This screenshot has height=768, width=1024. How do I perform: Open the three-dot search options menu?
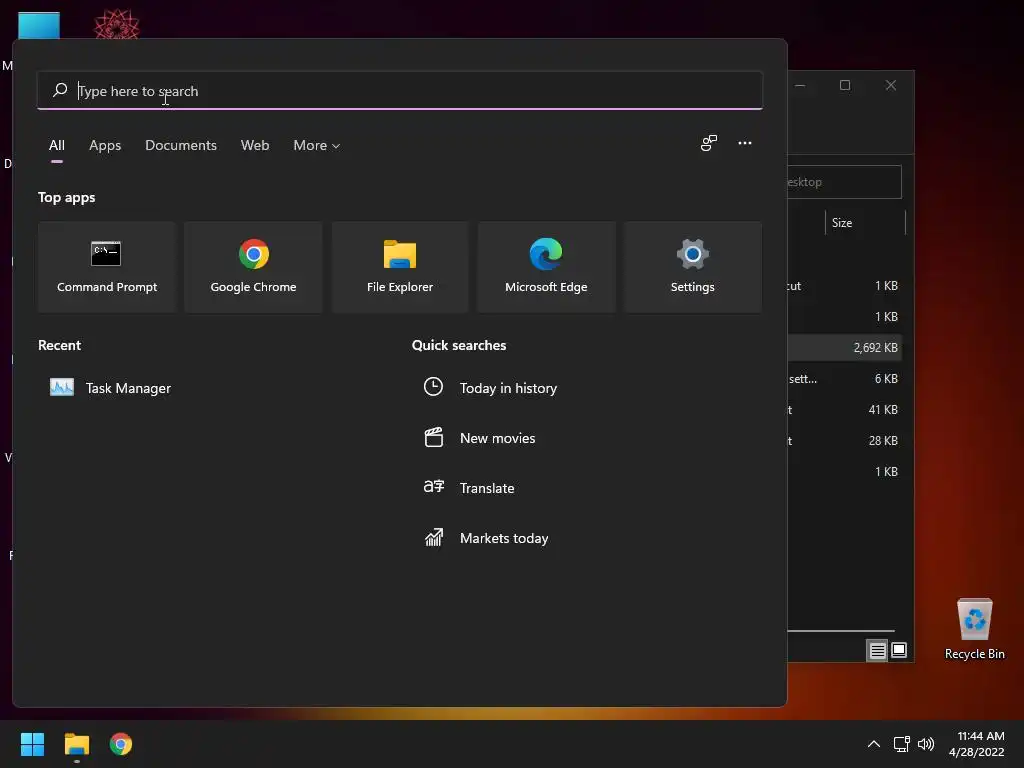(744, 143)
